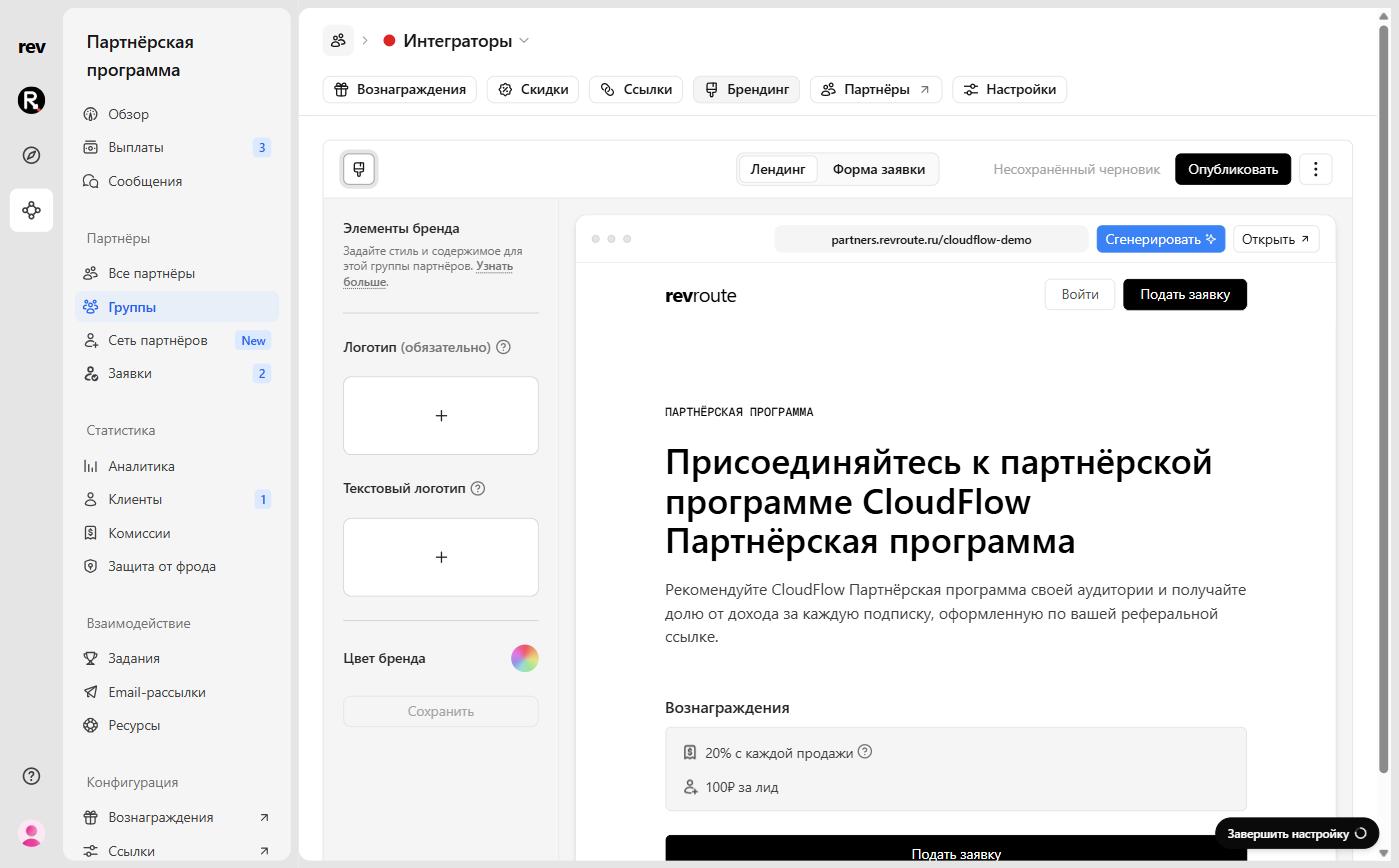
Task: Select the Лендинг toggle option
Action: coord(778,169)
